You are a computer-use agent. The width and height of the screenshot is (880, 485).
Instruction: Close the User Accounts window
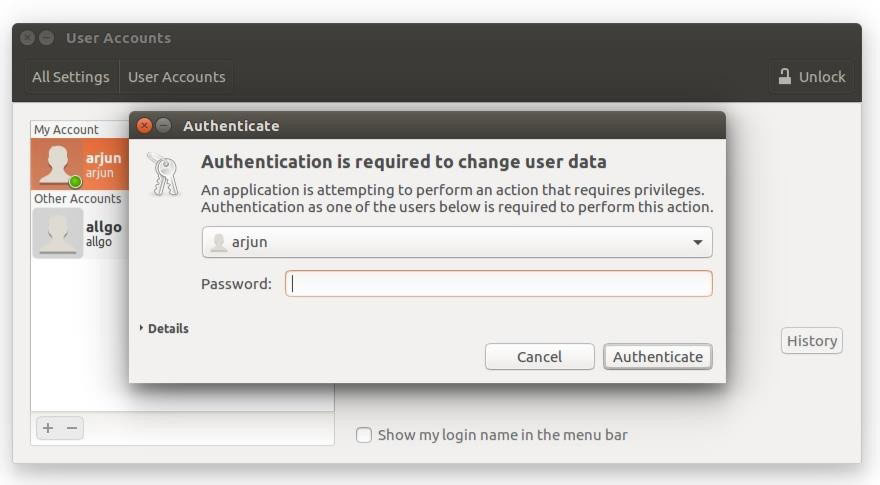(27, 38)
